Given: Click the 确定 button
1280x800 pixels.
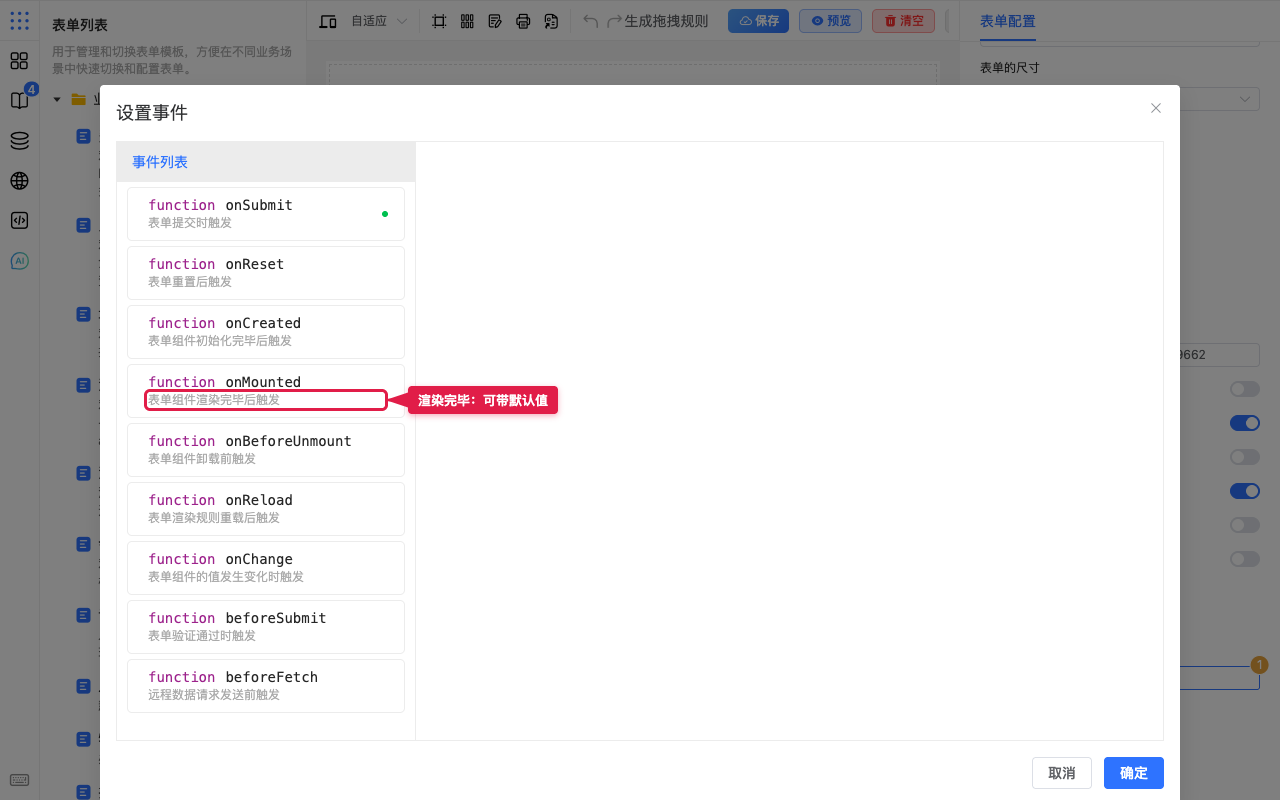Looking at the screenshot, I should pyautogui.click(x=1134, y=773).
